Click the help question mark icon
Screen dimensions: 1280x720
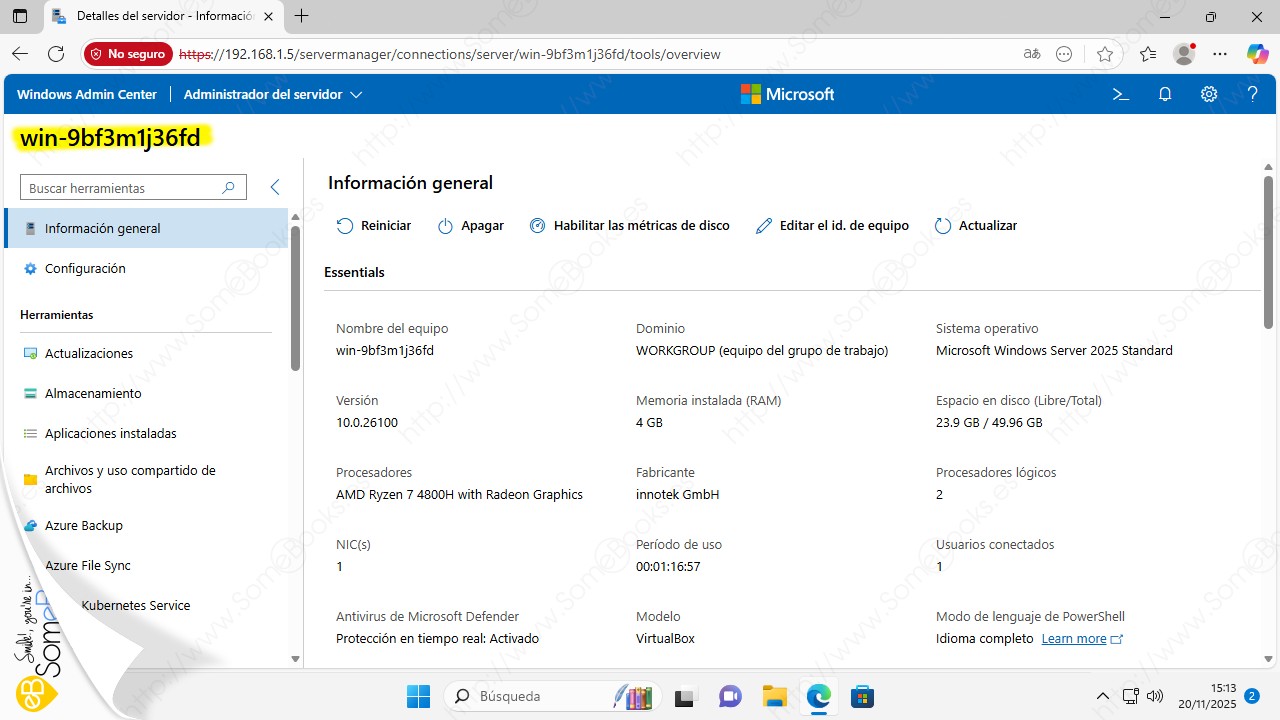(x=1252, y=94)
